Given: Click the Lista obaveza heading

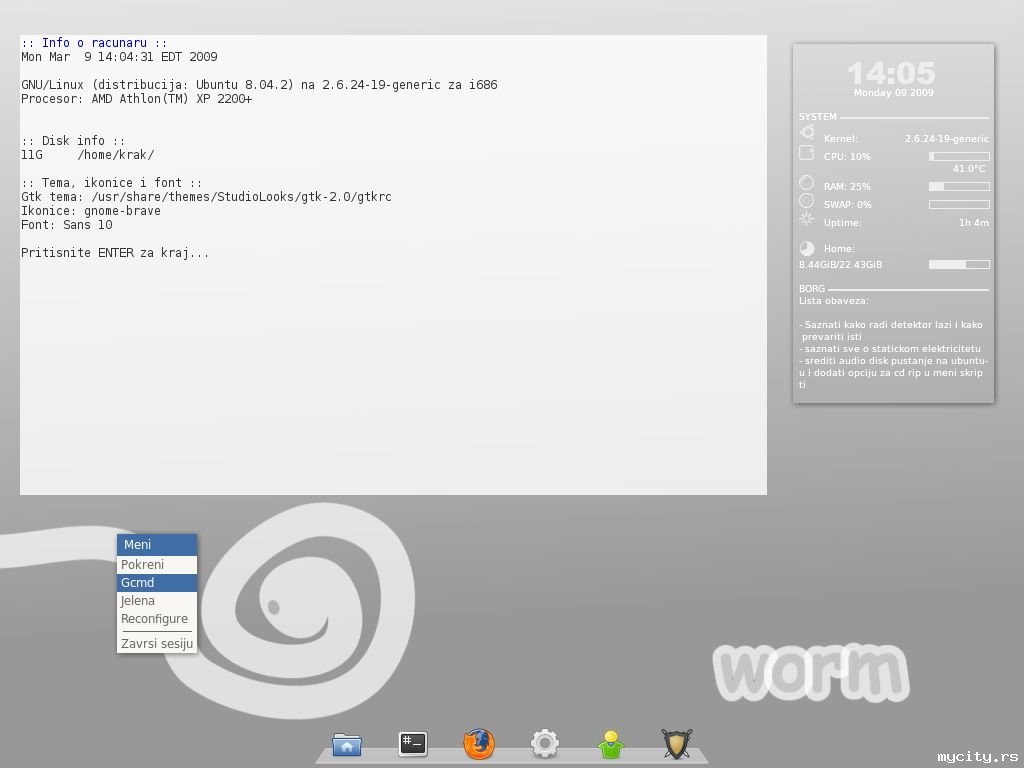Looking at the screenshot, I should coord(833,301).
